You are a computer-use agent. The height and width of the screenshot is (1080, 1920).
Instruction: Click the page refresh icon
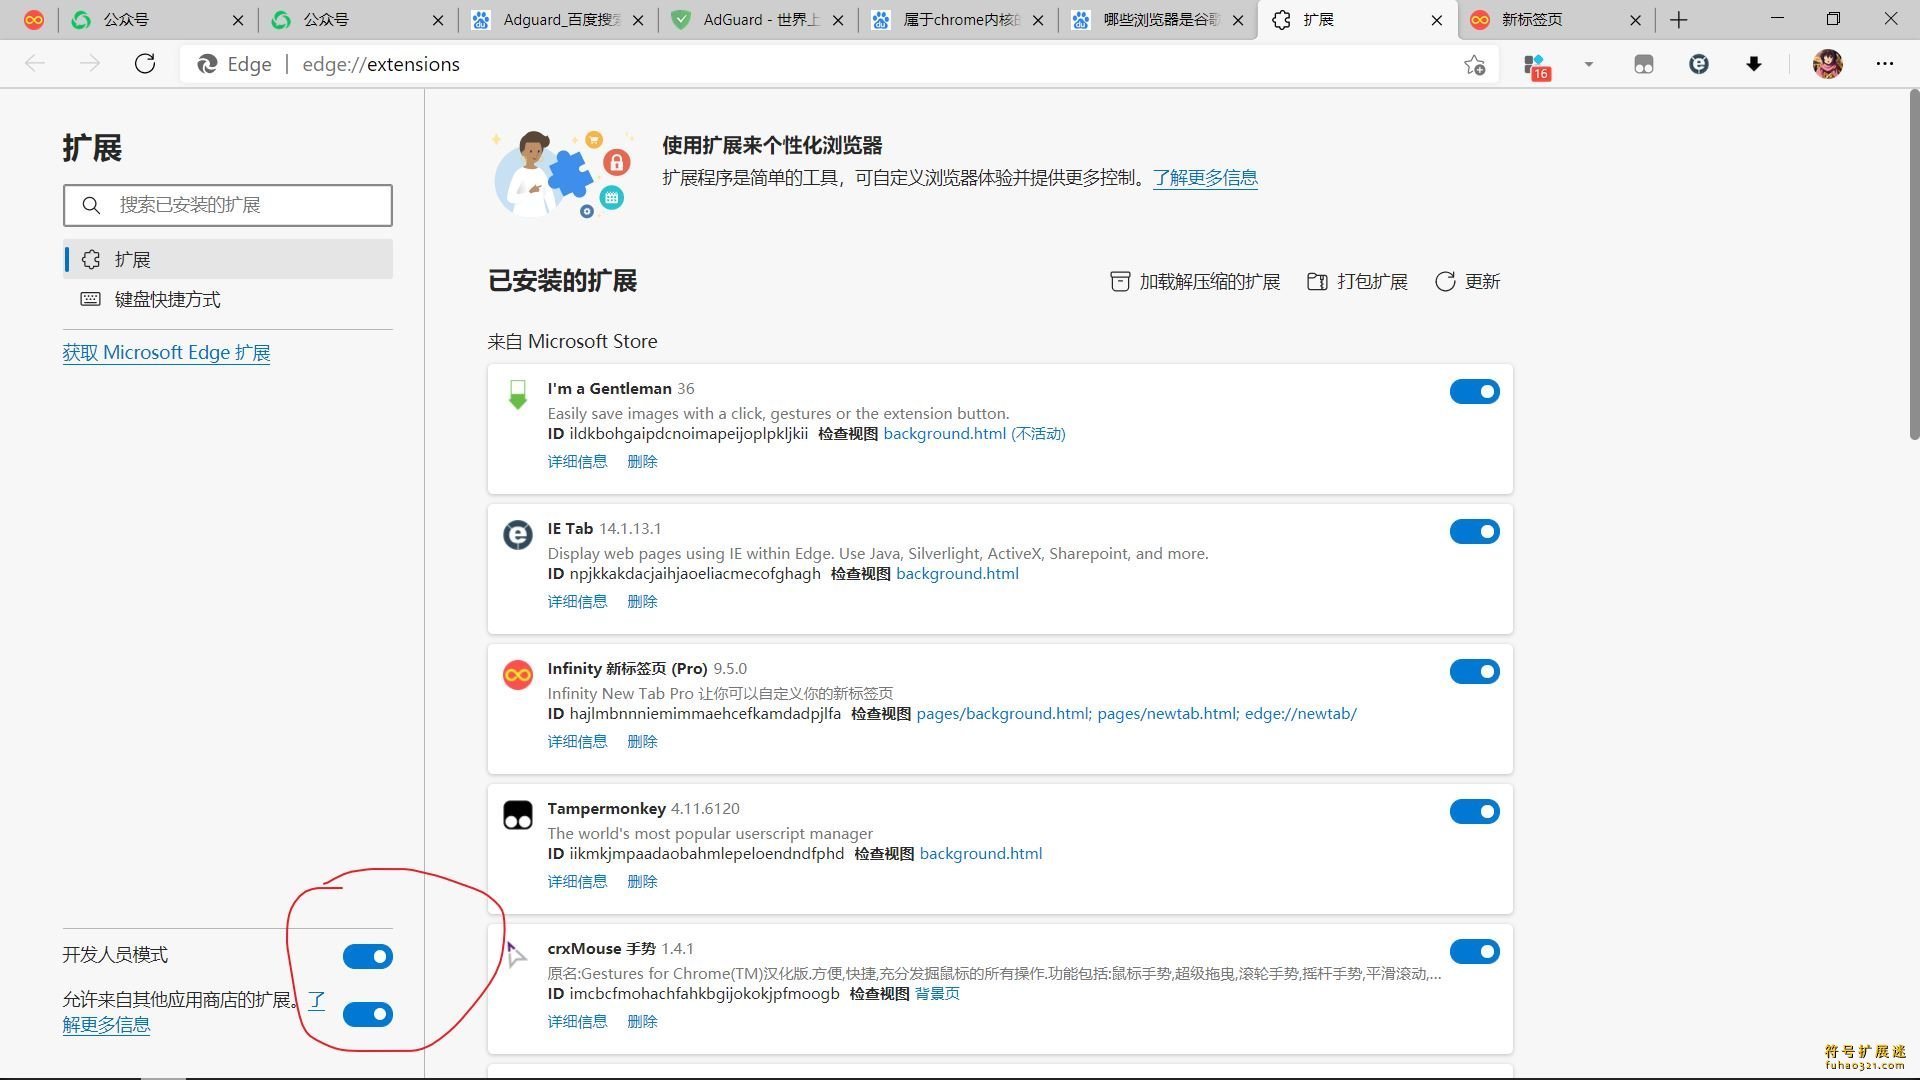tap(145, 64)
